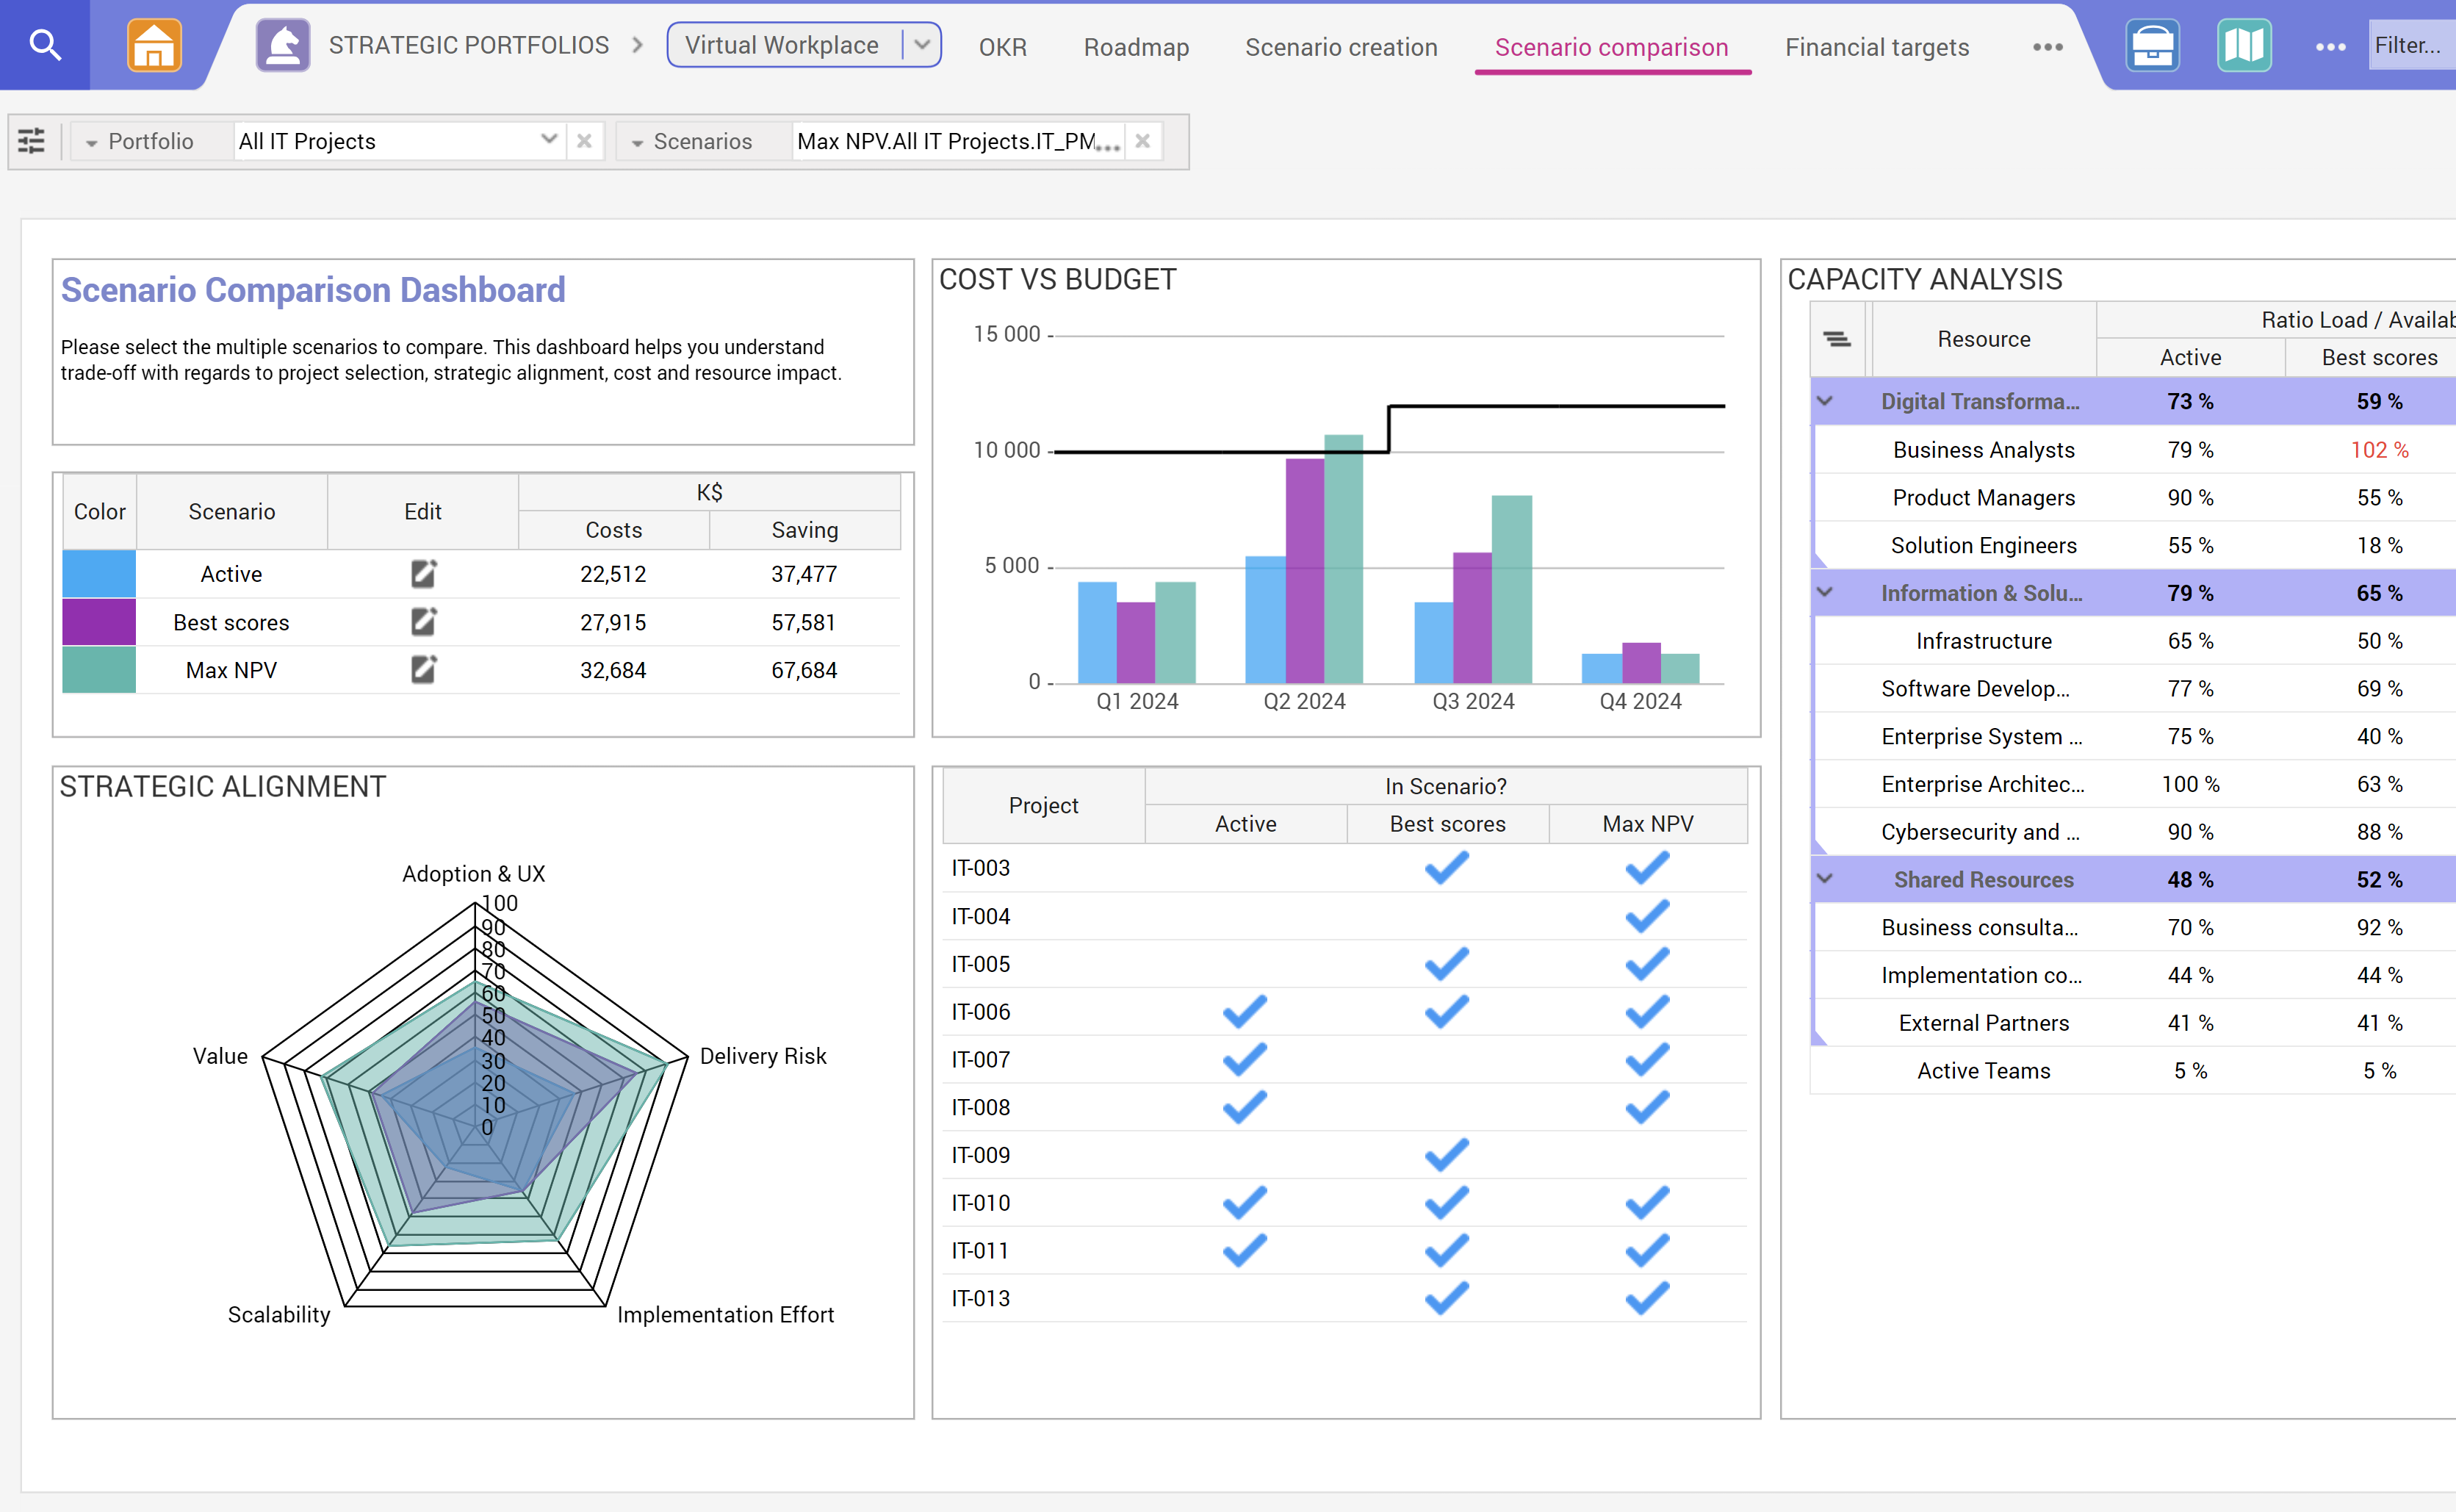Viewport: 2456px width, 1512px height.
Task: Edit the Active scenario via pencil icon
Action: tap(423, 573)
